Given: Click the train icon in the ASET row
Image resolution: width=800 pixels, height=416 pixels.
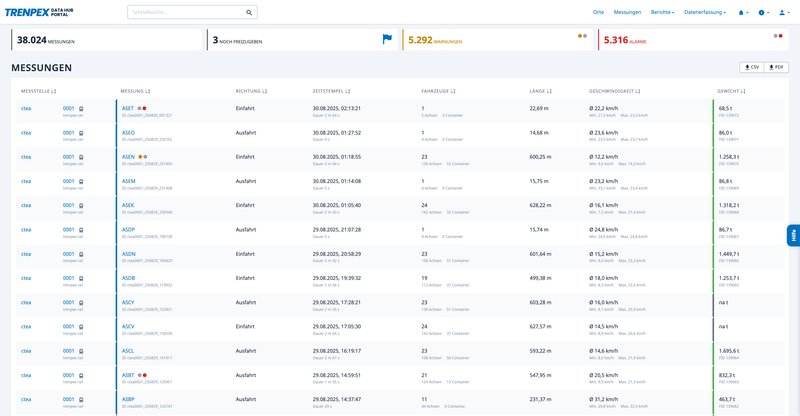Looking at the screenshot, I should (x=80, y=108).
